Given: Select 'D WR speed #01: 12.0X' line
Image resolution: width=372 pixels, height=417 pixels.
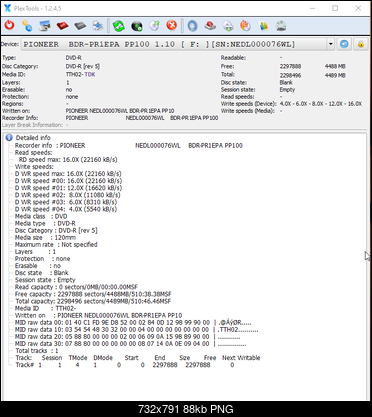Looking at the screenshot, I should click(x=68, y=188).
